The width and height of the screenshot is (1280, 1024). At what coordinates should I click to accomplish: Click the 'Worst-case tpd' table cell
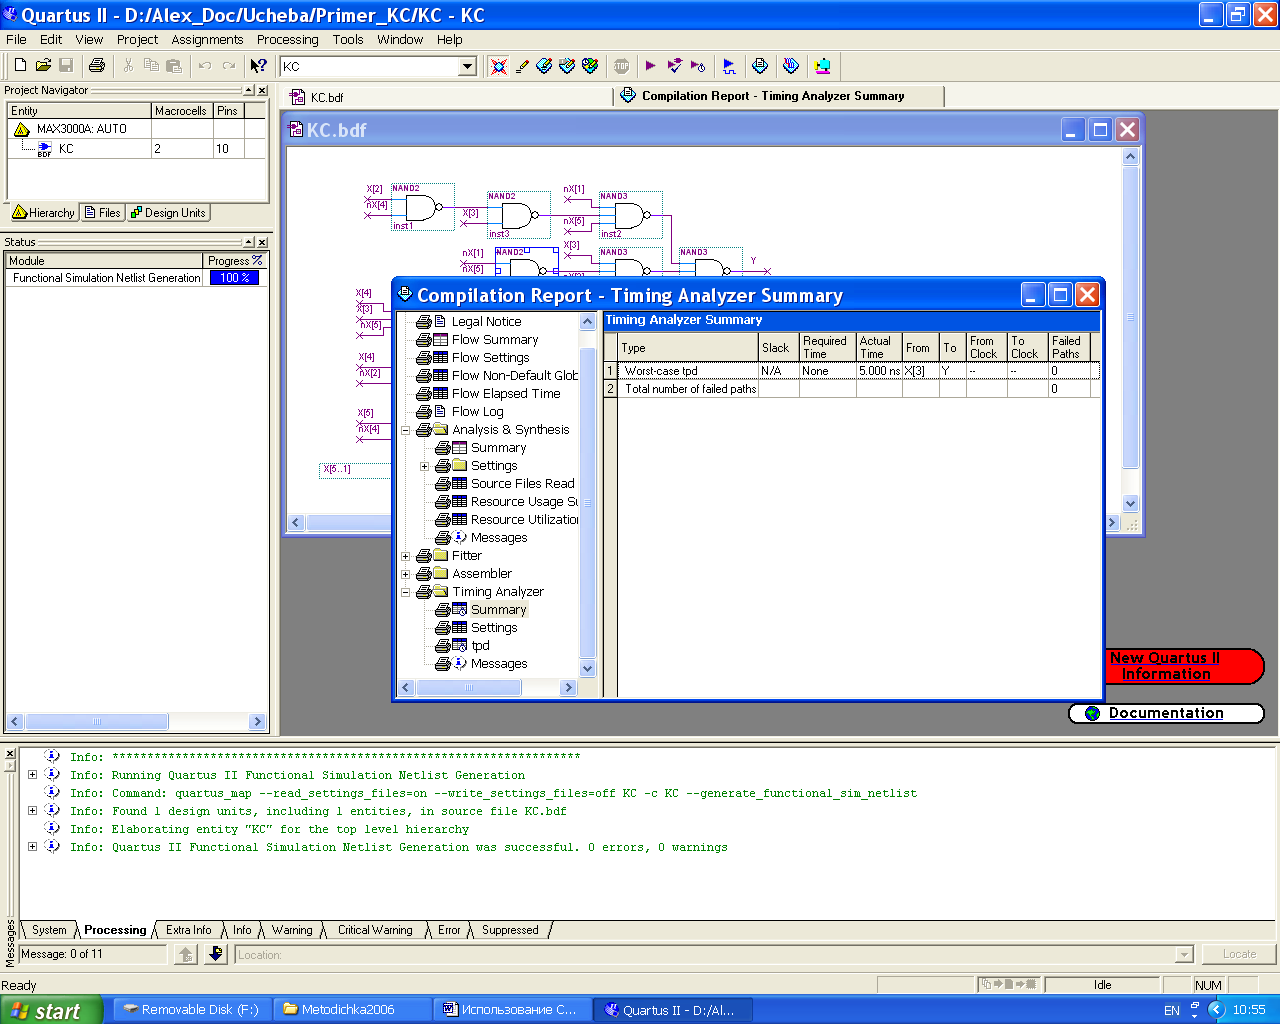(x=688, y=371)
